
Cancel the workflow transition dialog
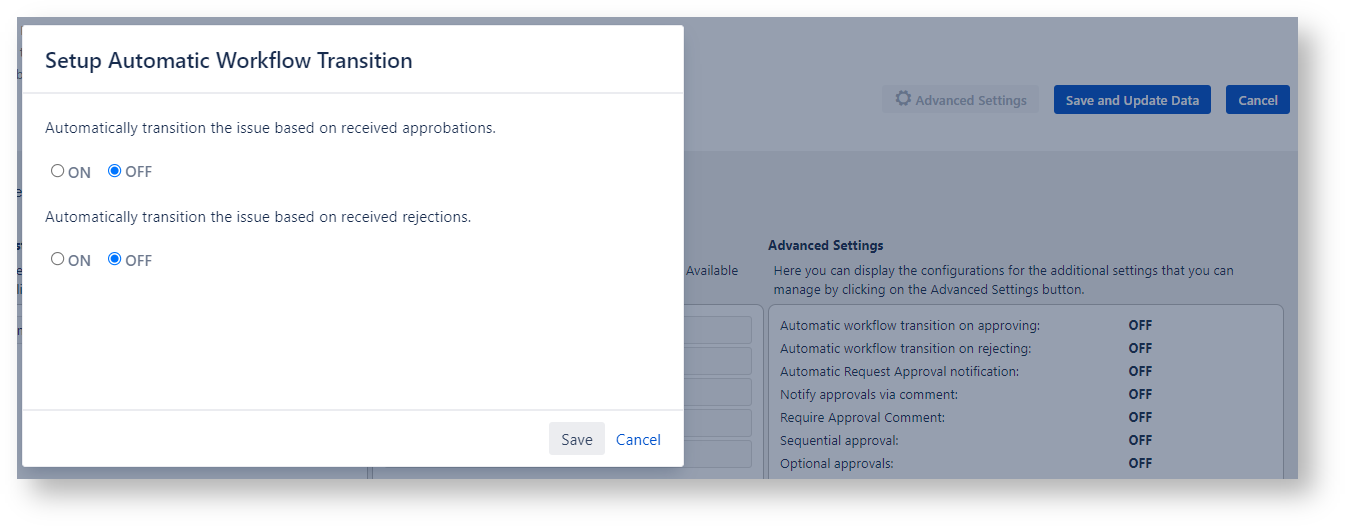[638, 439]
